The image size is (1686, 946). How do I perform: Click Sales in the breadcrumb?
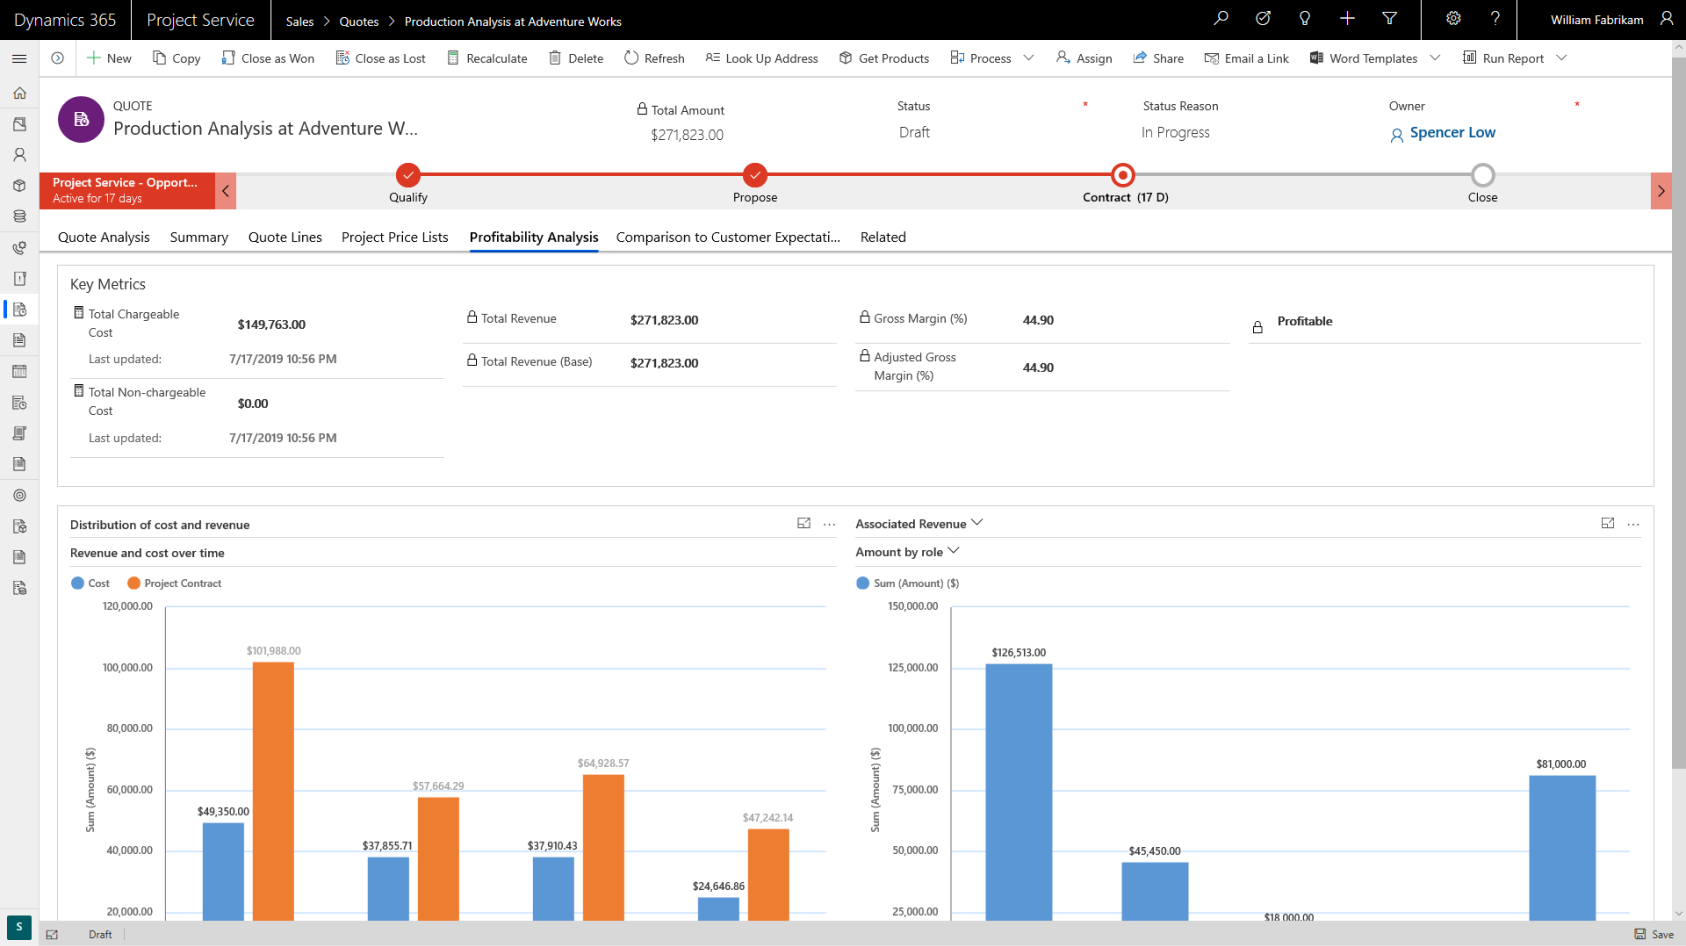pos(300,21)
